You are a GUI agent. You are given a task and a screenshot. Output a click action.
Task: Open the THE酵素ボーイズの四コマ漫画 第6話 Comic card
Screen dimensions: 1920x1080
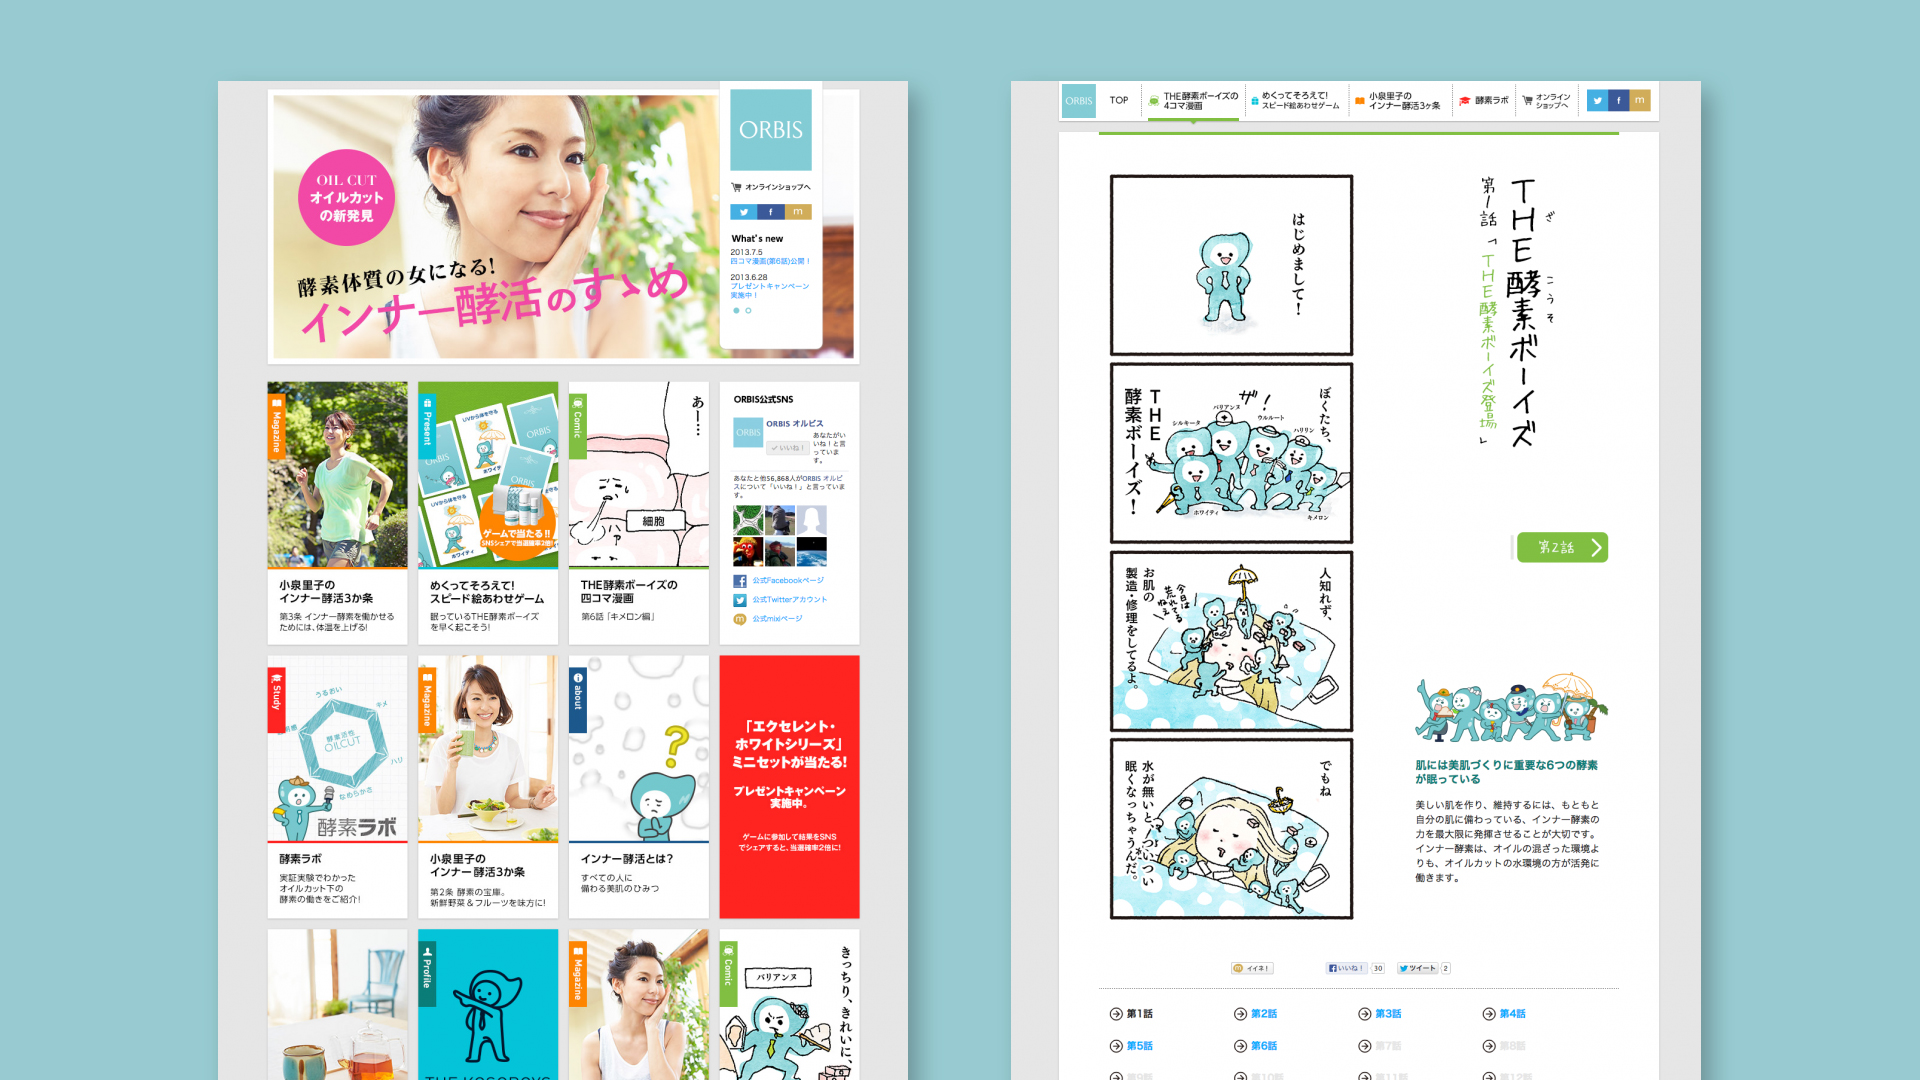639,513
